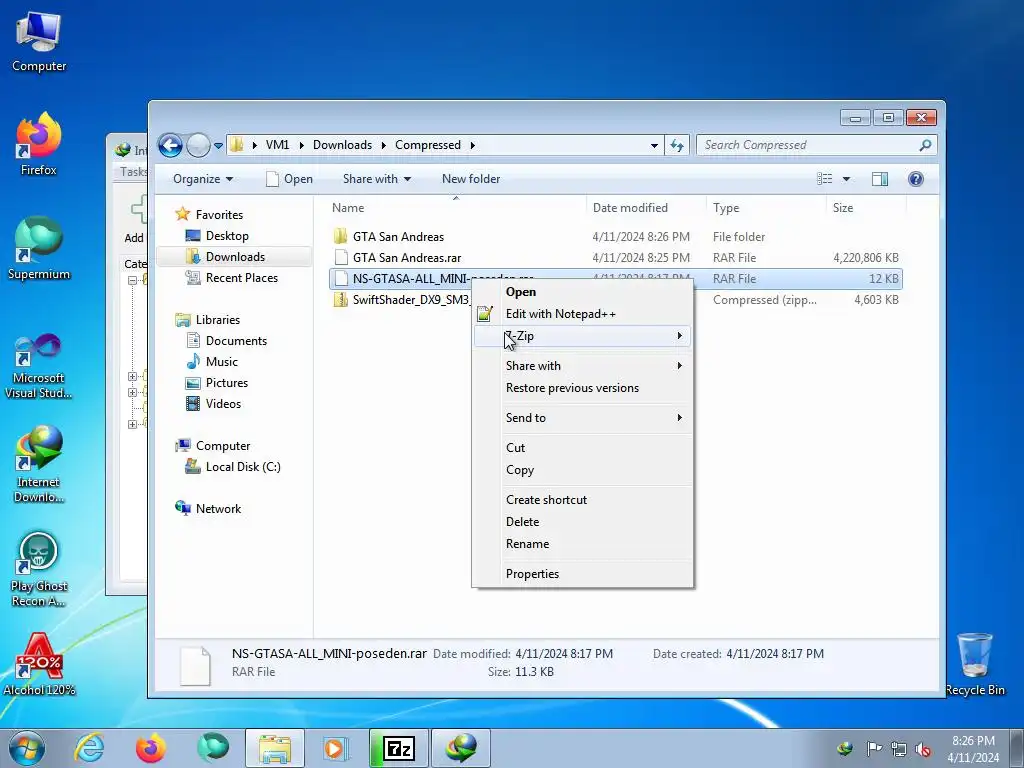1024x768 pixels.
Task: Open Firefox desktop shortcut
Action: (39, 144)
